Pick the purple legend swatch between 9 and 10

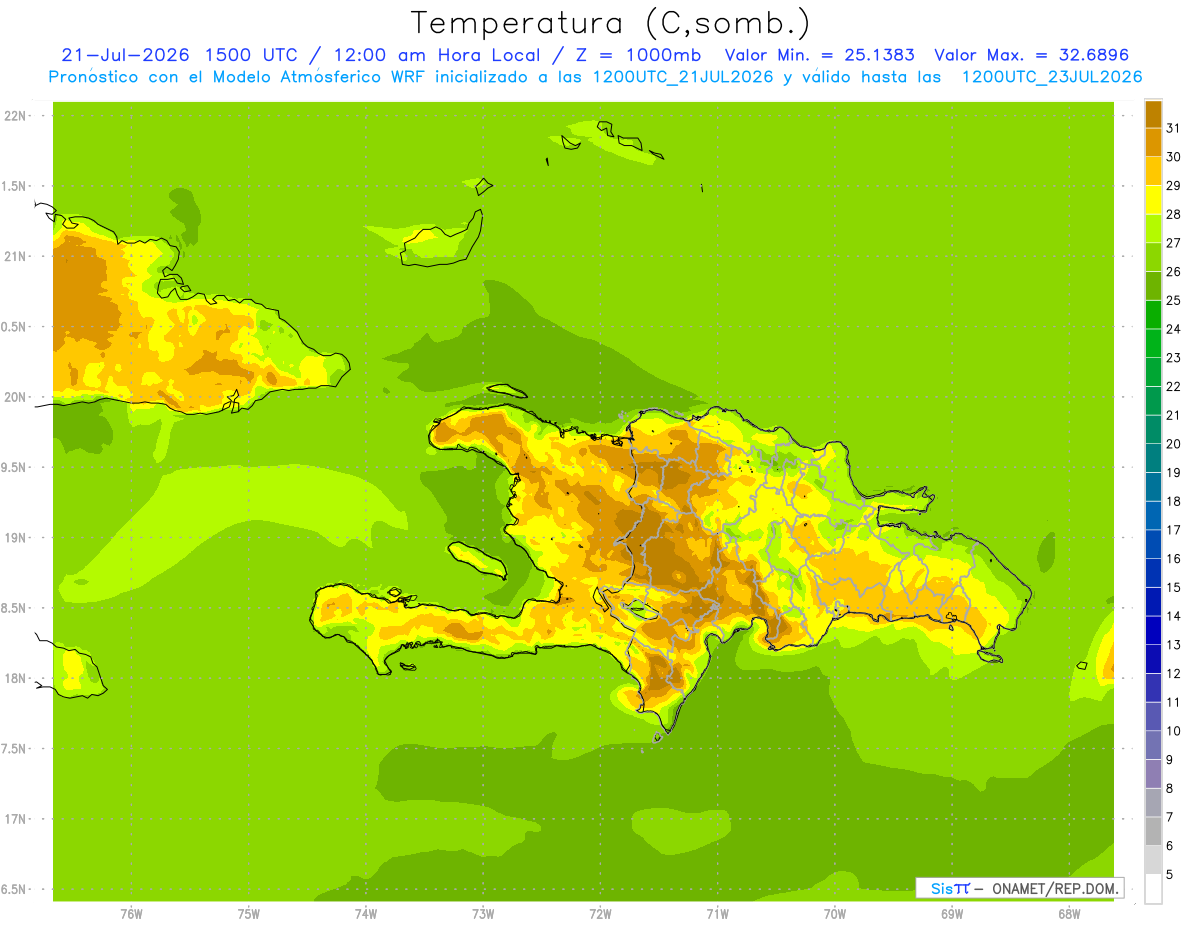click(x=1153, y=744)
